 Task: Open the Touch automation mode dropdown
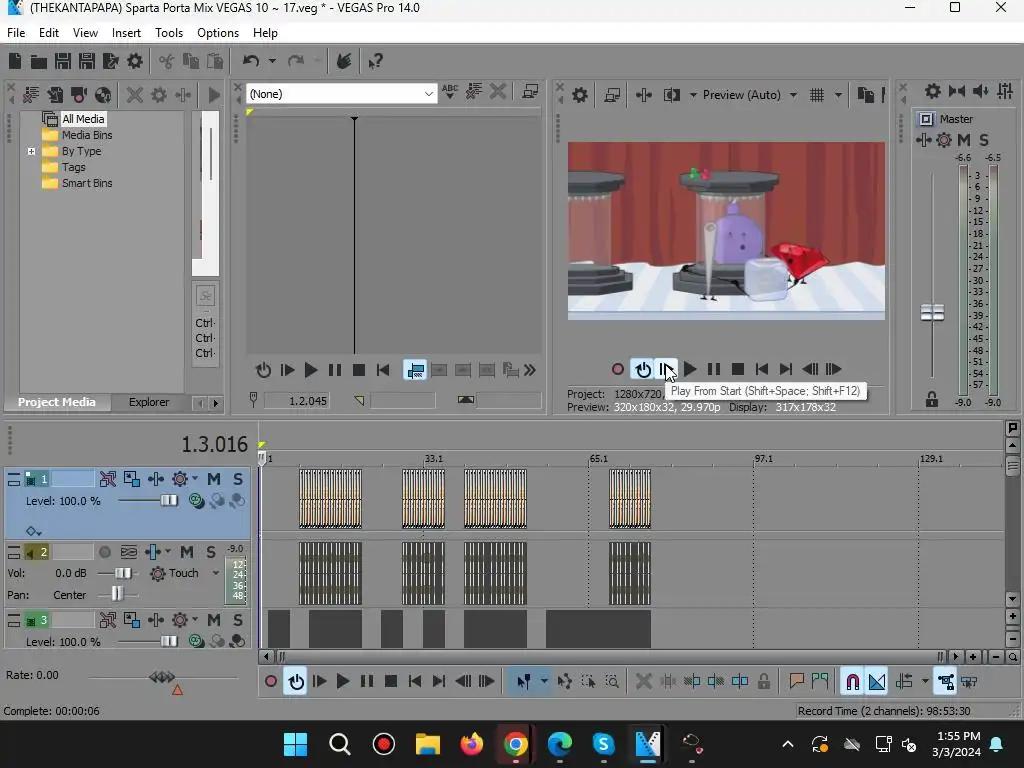point(216,573)
